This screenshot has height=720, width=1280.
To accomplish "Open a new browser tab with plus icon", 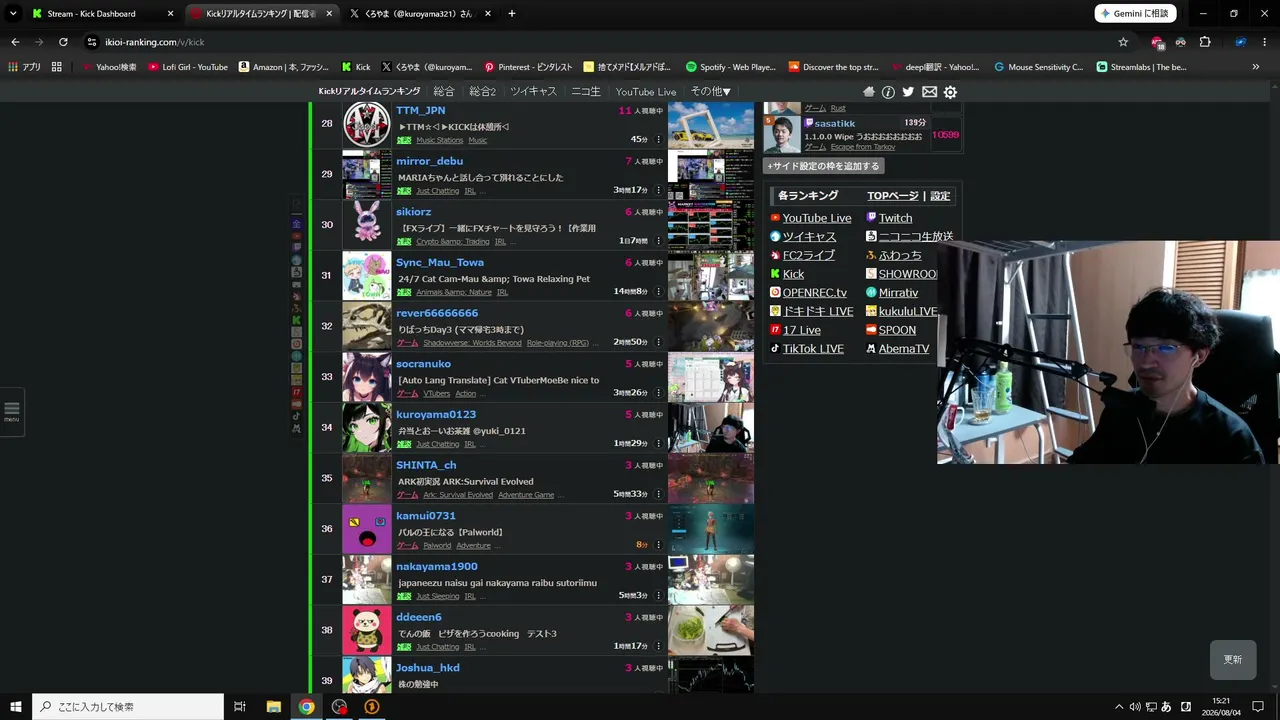I will pos(512,14).
